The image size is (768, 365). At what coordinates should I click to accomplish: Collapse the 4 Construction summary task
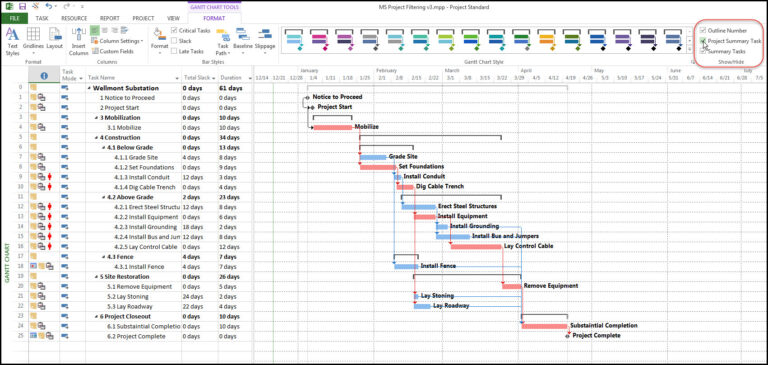96,138
